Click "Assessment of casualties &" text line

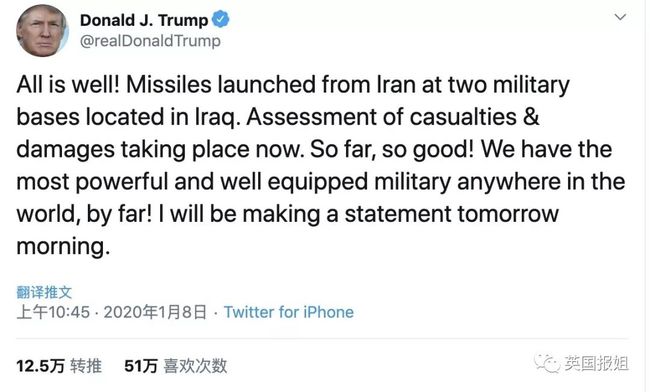[x=393, y=117]
